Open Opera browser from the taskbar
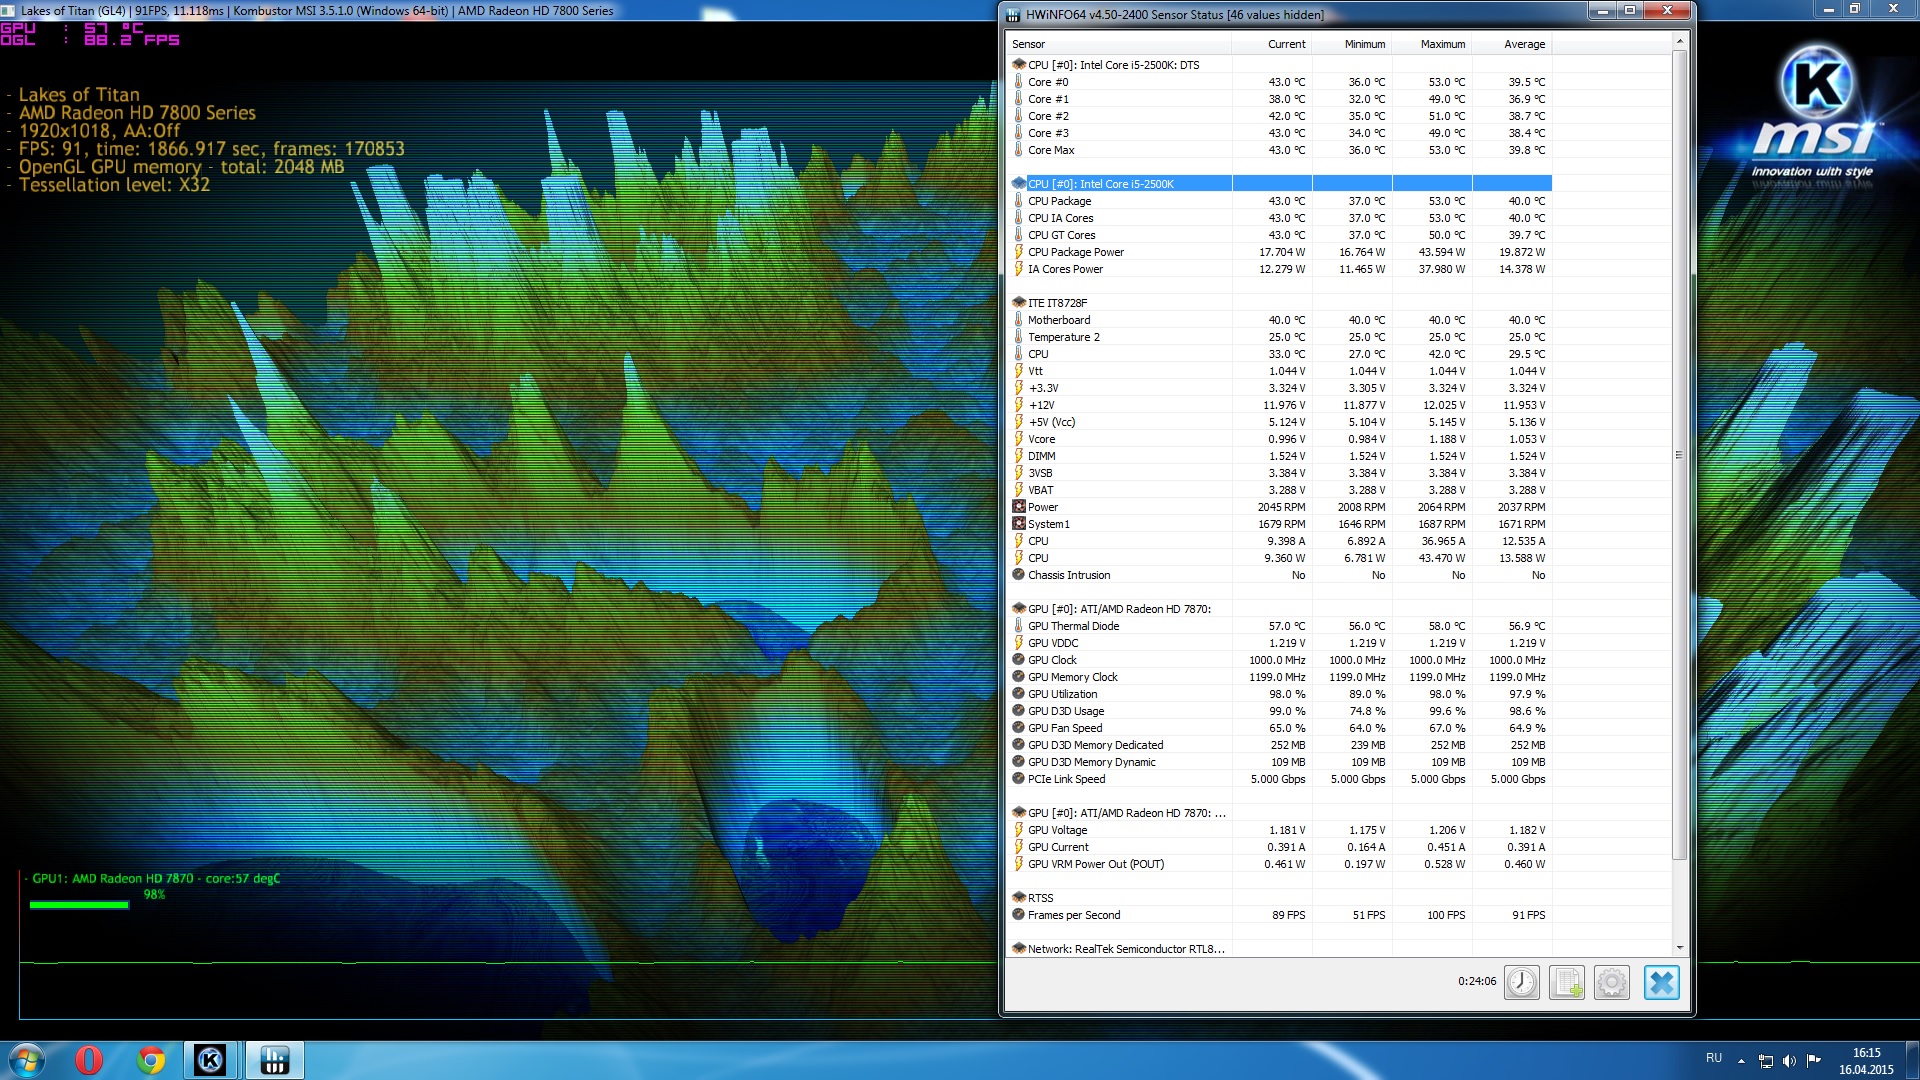The image size is (1920, 1080). 89,1060
